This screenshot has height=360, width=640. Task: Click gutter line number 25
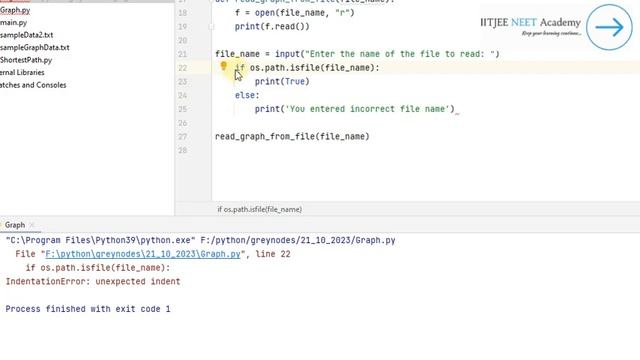click(x=182, y=109)
